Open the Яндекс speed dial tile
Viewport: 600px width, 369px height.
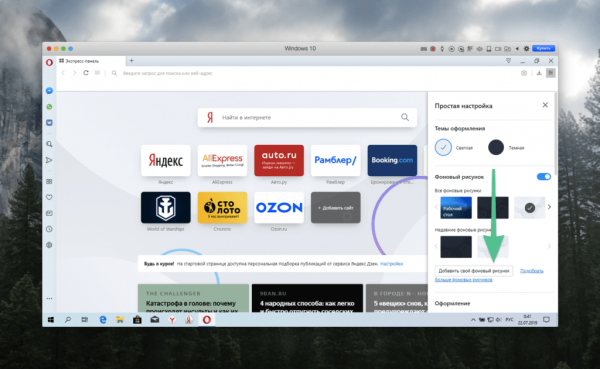pyautogui.click(x=166, y=160)
